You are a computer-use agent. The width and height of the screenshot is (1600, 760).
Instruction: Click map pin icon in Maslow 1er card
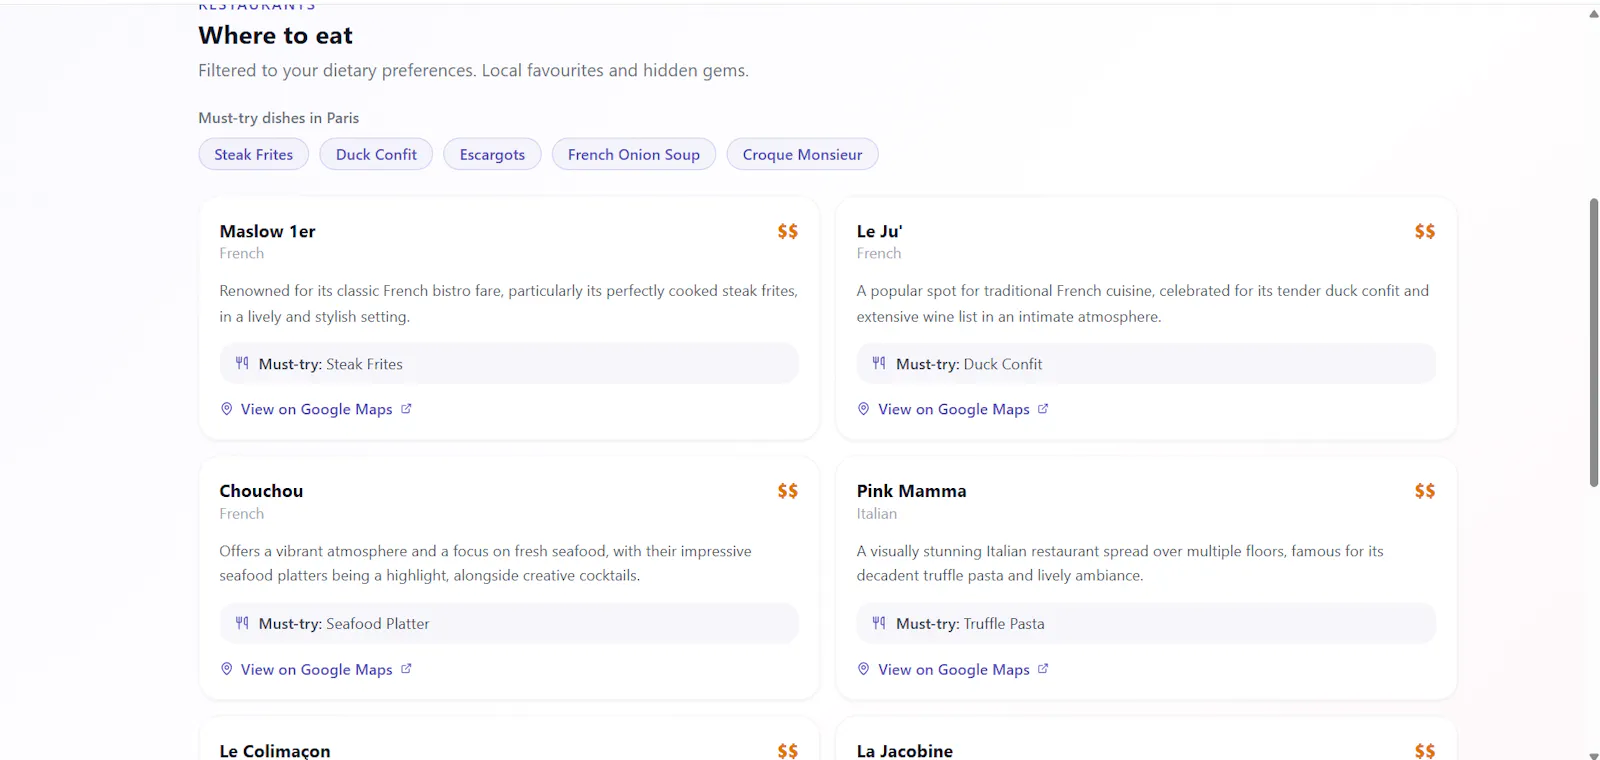[x=227, y=409]
